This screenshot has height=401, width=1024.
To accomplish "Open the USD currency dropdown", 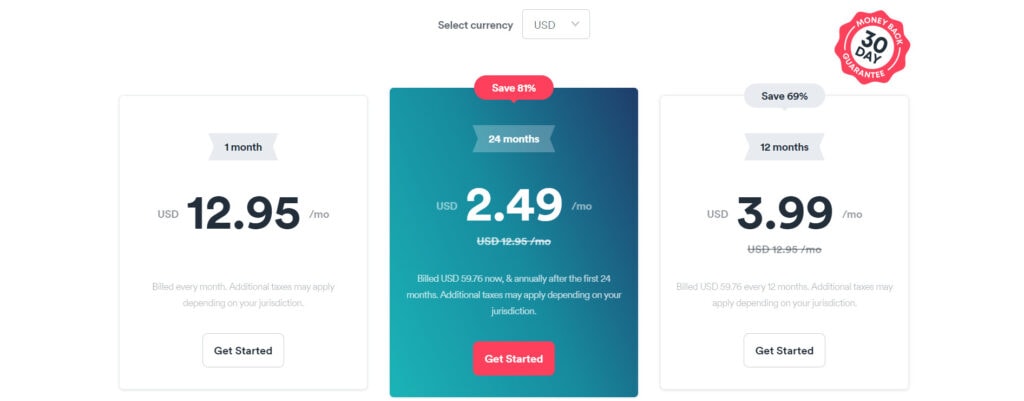I will pyautogui.click(x=556, y=24).
